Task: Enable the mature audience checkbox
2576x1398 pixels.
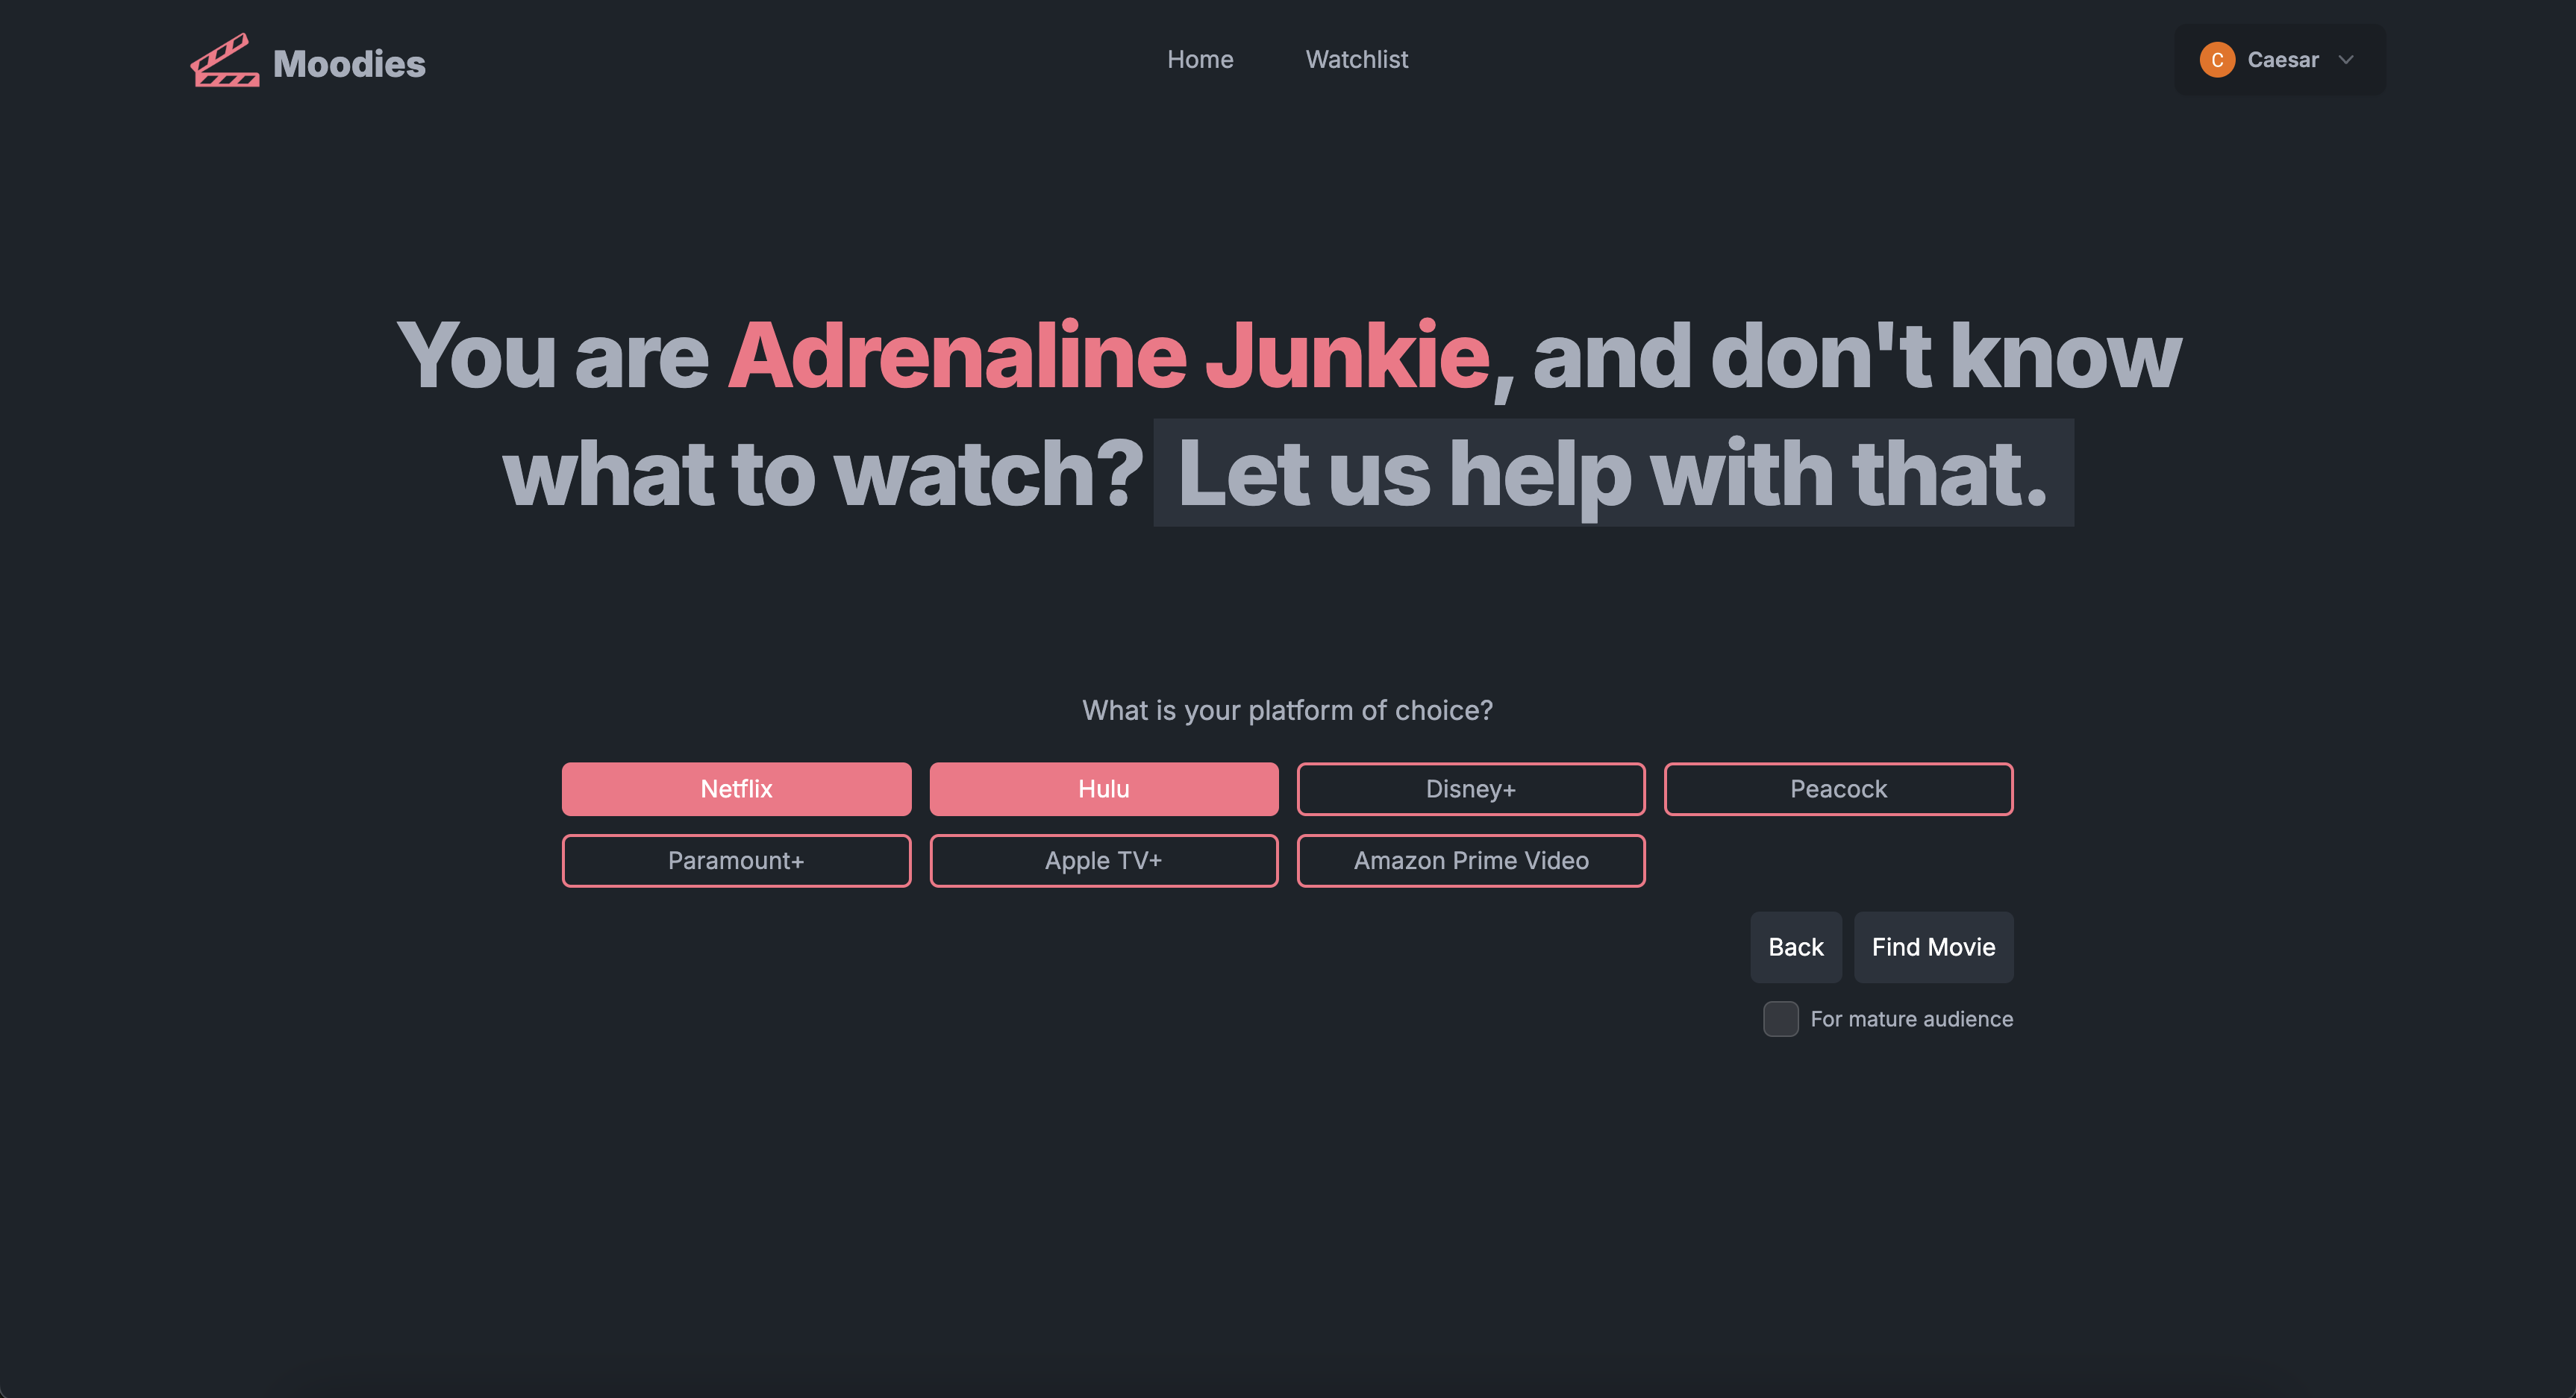Action: tap(1780, 1019)
